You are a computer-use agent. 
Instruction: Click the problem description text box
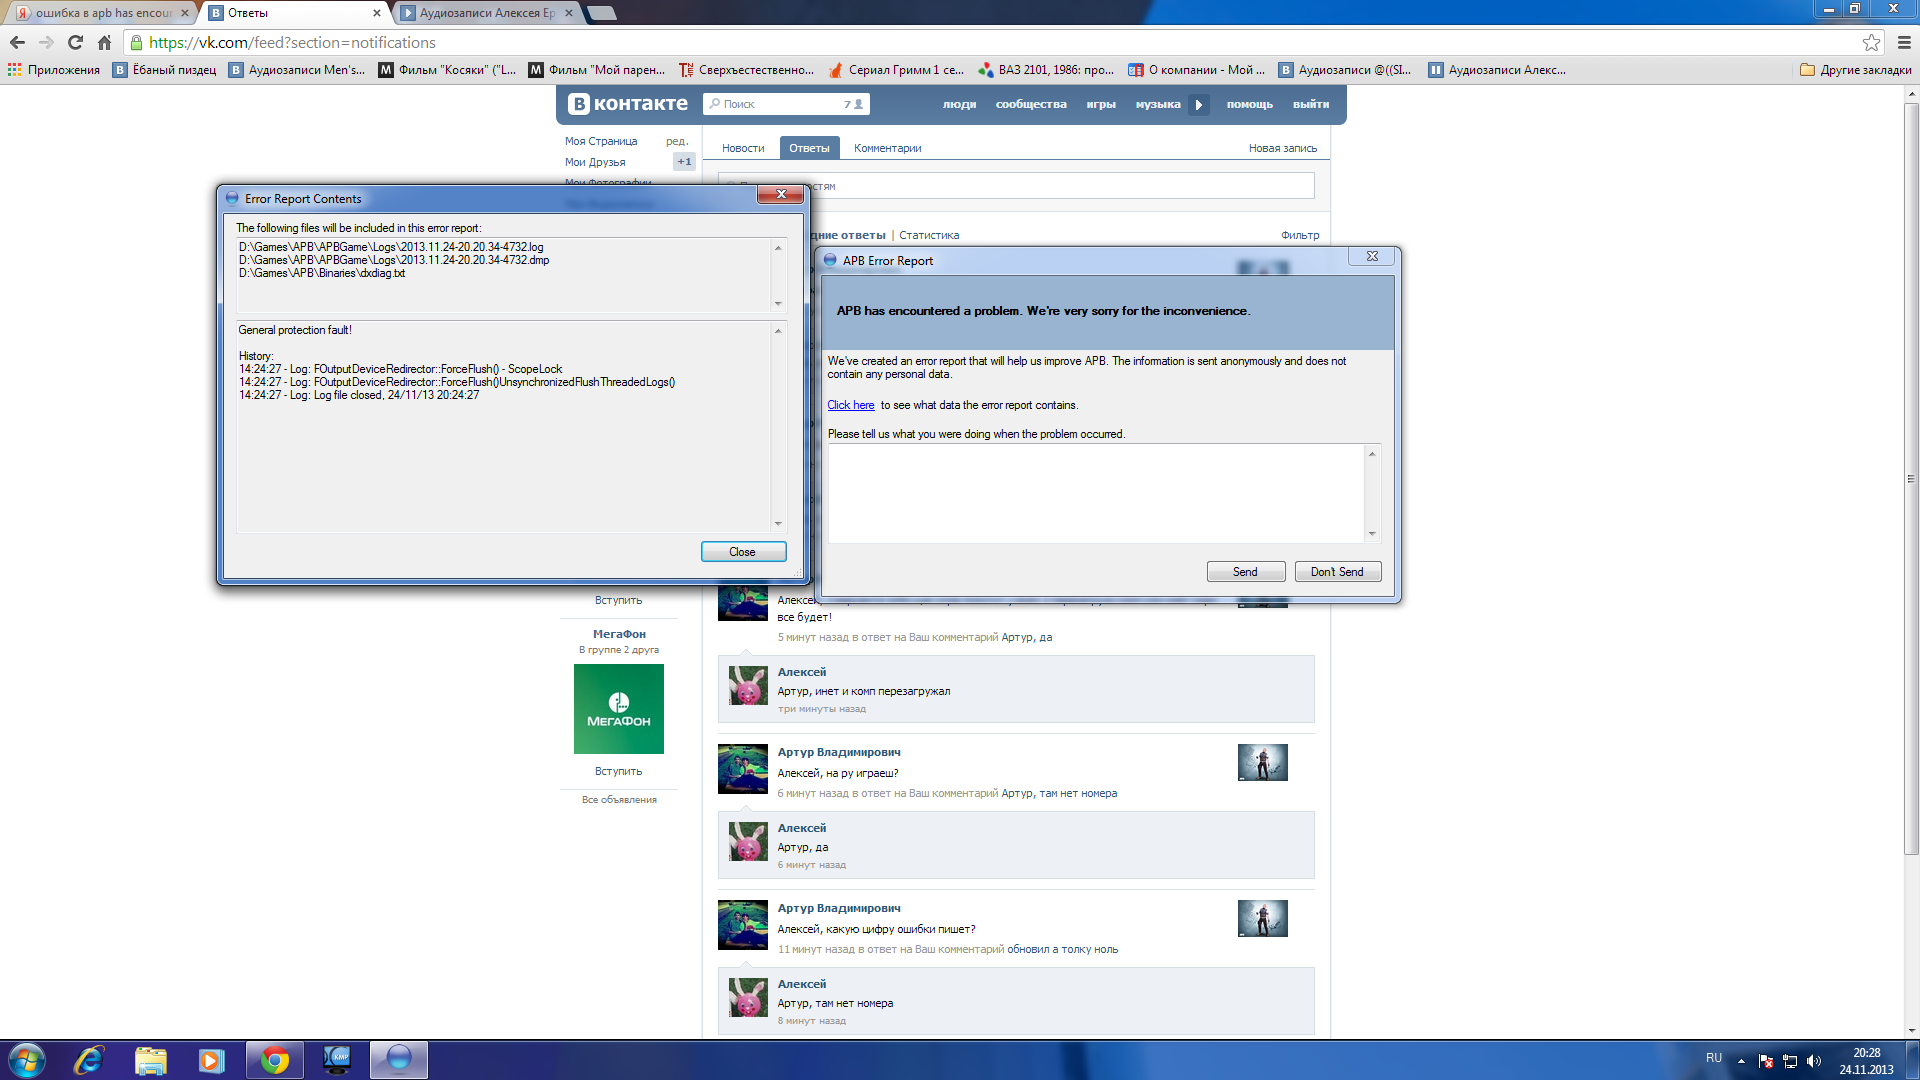(1096, 493)
